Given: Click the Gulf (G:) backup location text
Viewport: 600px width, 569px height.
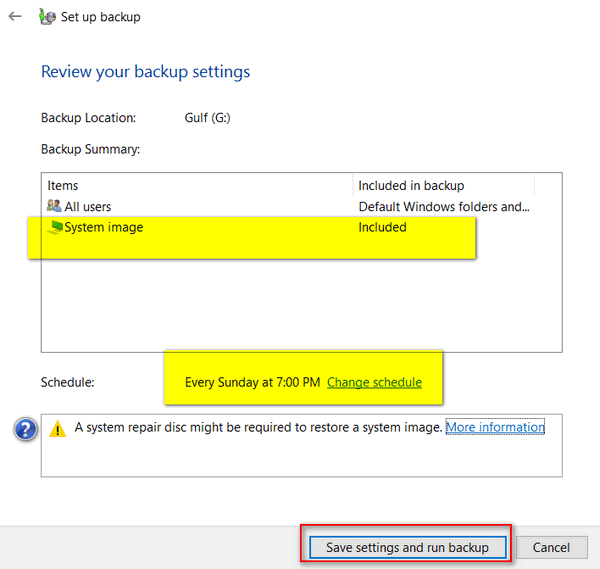Looking at the screenshot, I should click(207, 118).
